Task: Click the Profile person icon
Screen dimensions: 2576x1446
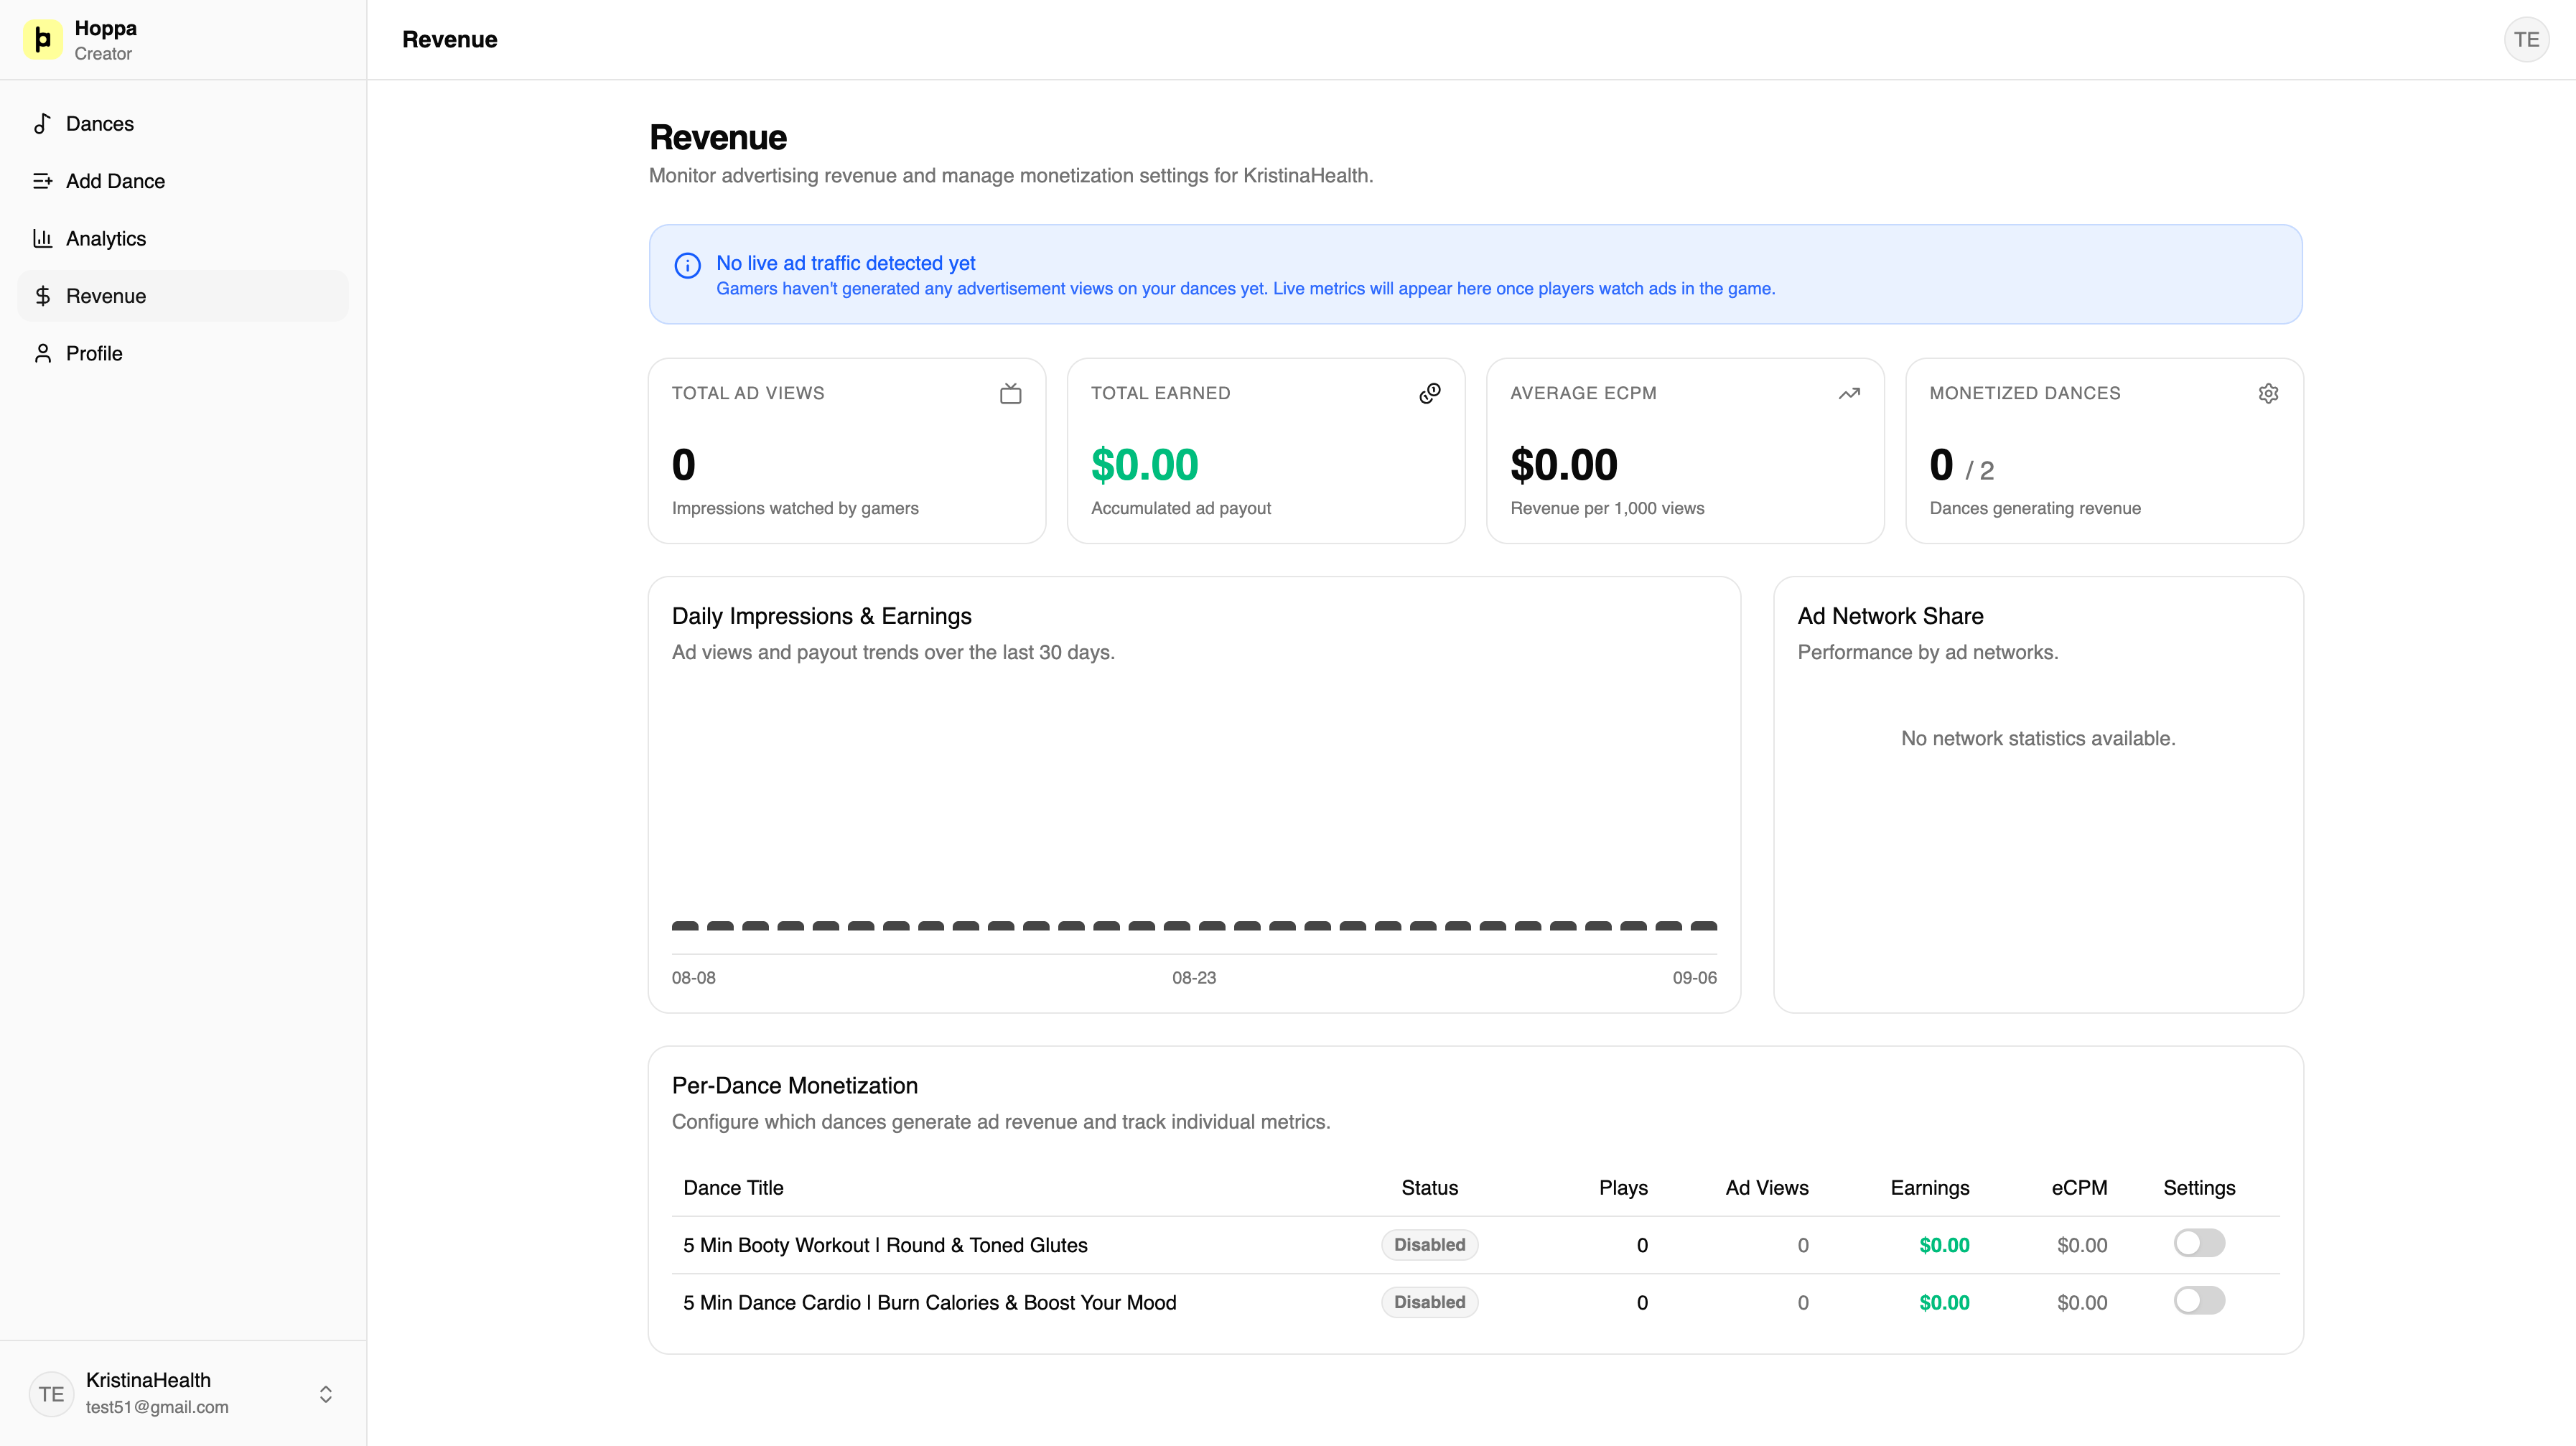Action: click(42, 353)
